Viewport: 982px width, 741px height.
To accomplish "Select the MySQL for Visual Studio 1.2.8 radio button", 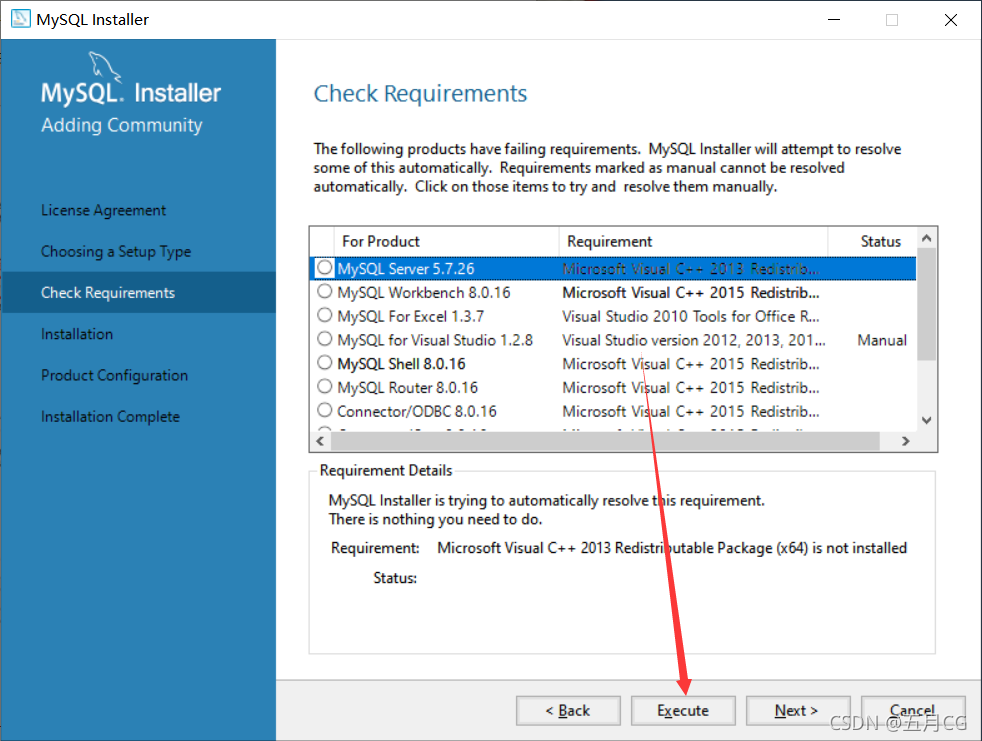I will coord(324,339).
